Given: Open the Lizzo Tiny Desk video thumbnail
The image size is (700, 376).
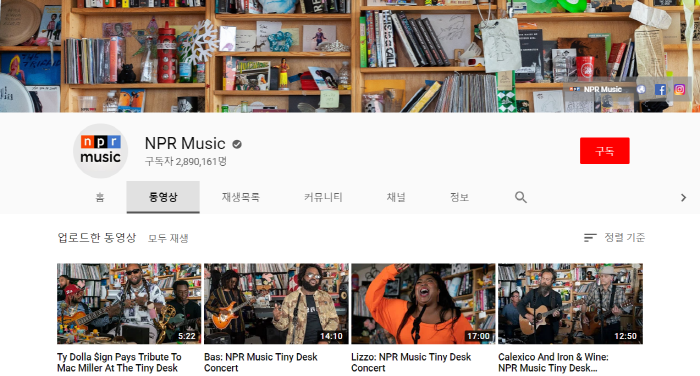Looking at the screenshot, I should click(x=423, y=304).
